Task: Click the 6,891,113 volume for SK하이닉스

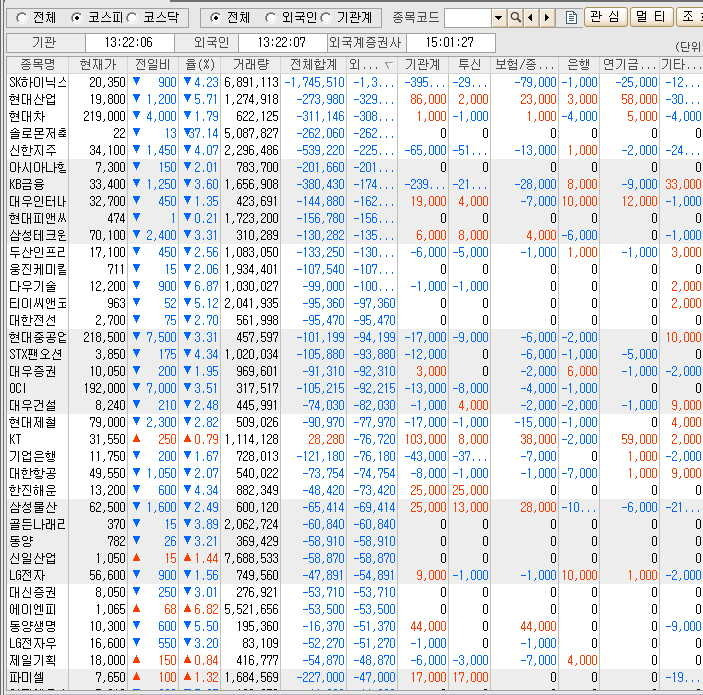Action: [x=251, y=83]
